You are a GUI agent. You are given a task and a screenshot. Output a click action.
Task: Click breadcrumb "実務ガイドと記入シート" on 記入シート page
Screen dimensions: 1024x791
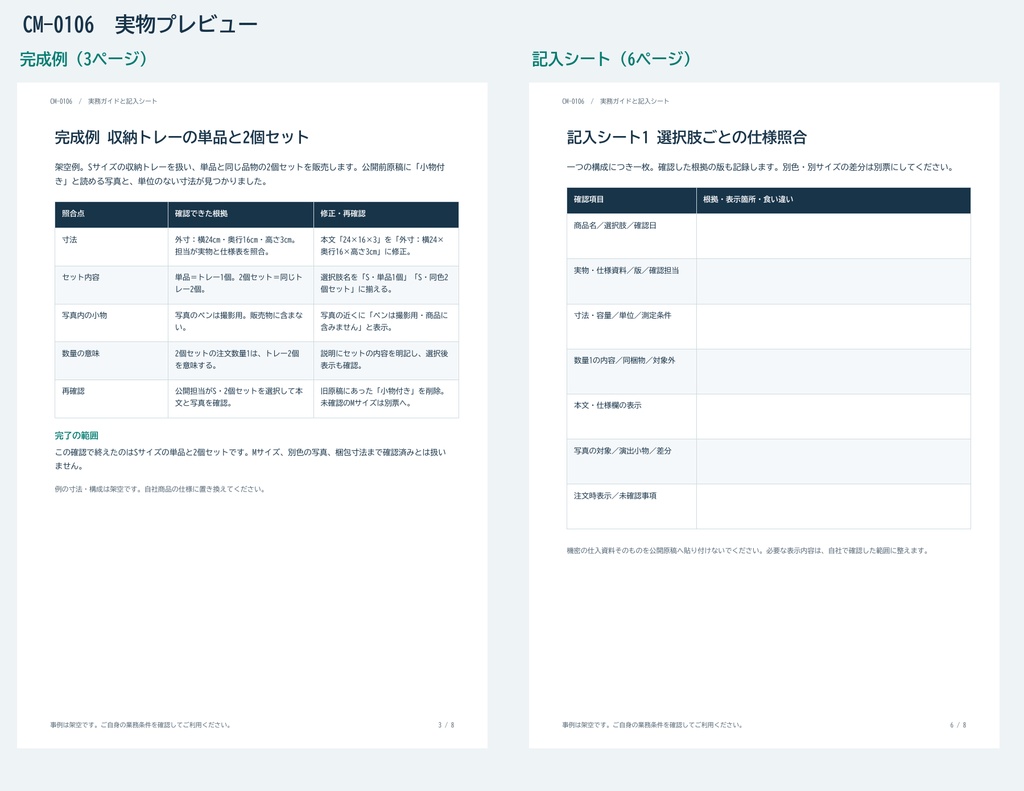click(634, 101)
